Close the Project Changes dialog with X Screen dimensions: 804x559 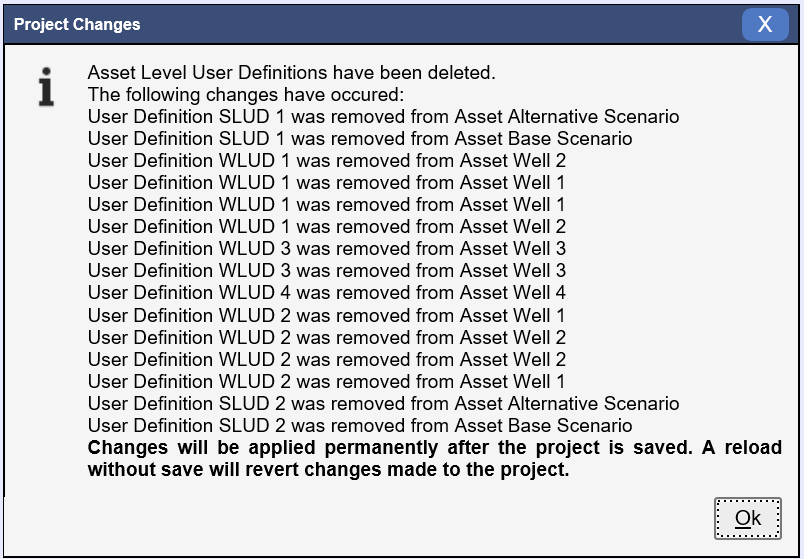765,24
